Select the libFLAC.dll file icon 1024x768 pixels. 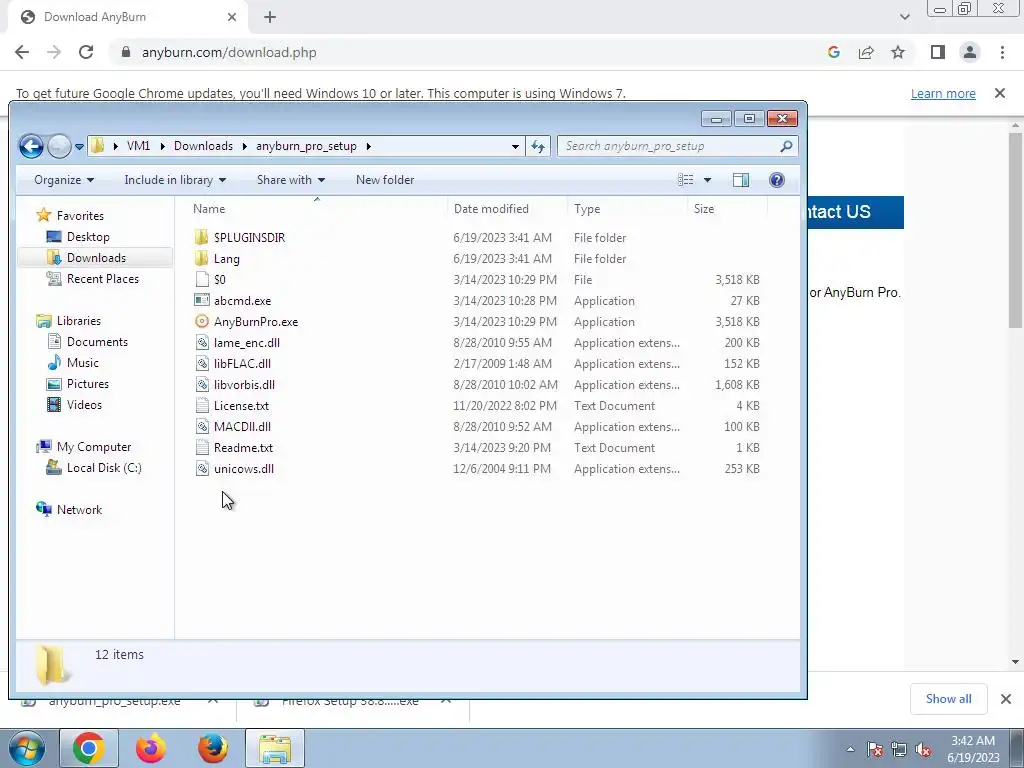(202, 363)
